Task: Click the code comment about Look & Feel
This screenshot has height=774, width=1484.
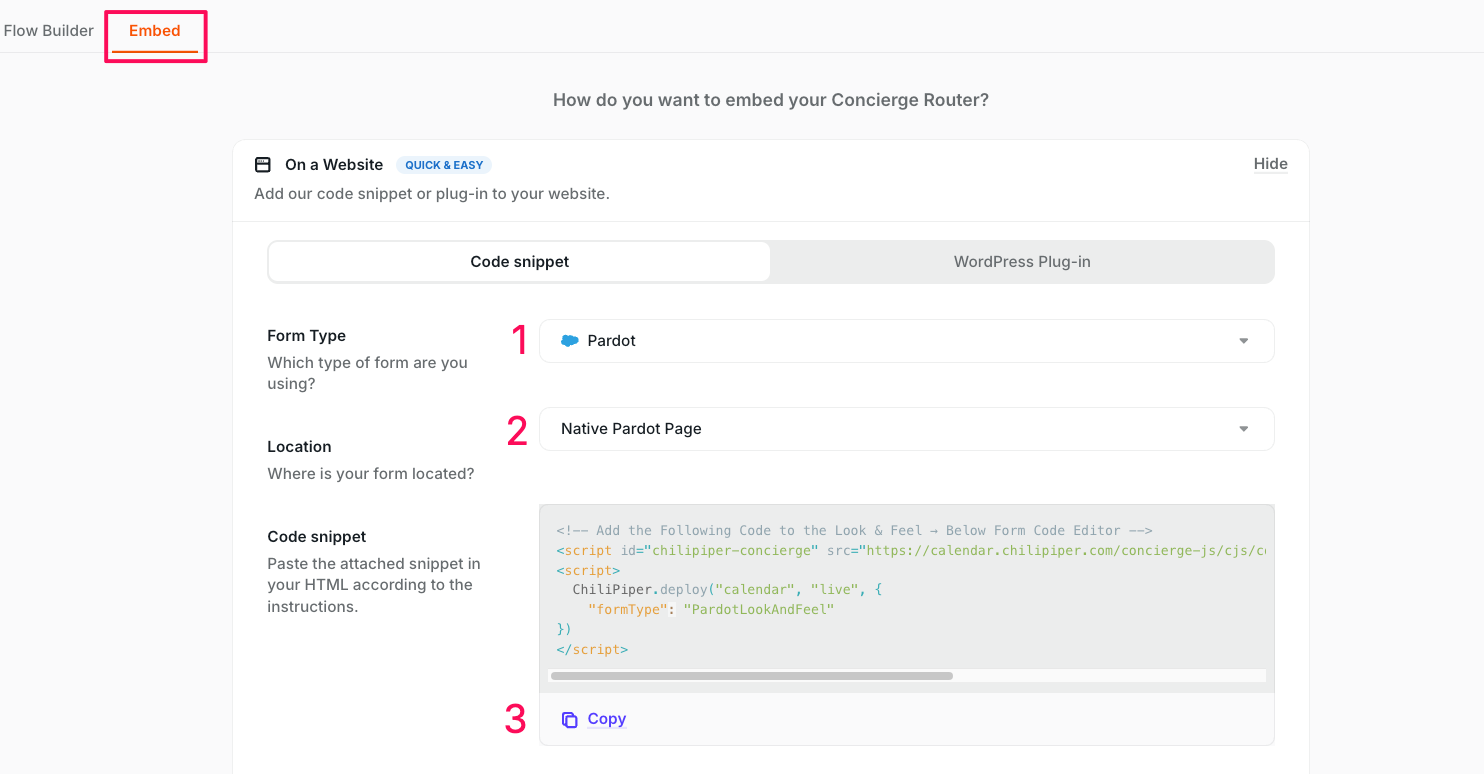Action: coord(855,531)
